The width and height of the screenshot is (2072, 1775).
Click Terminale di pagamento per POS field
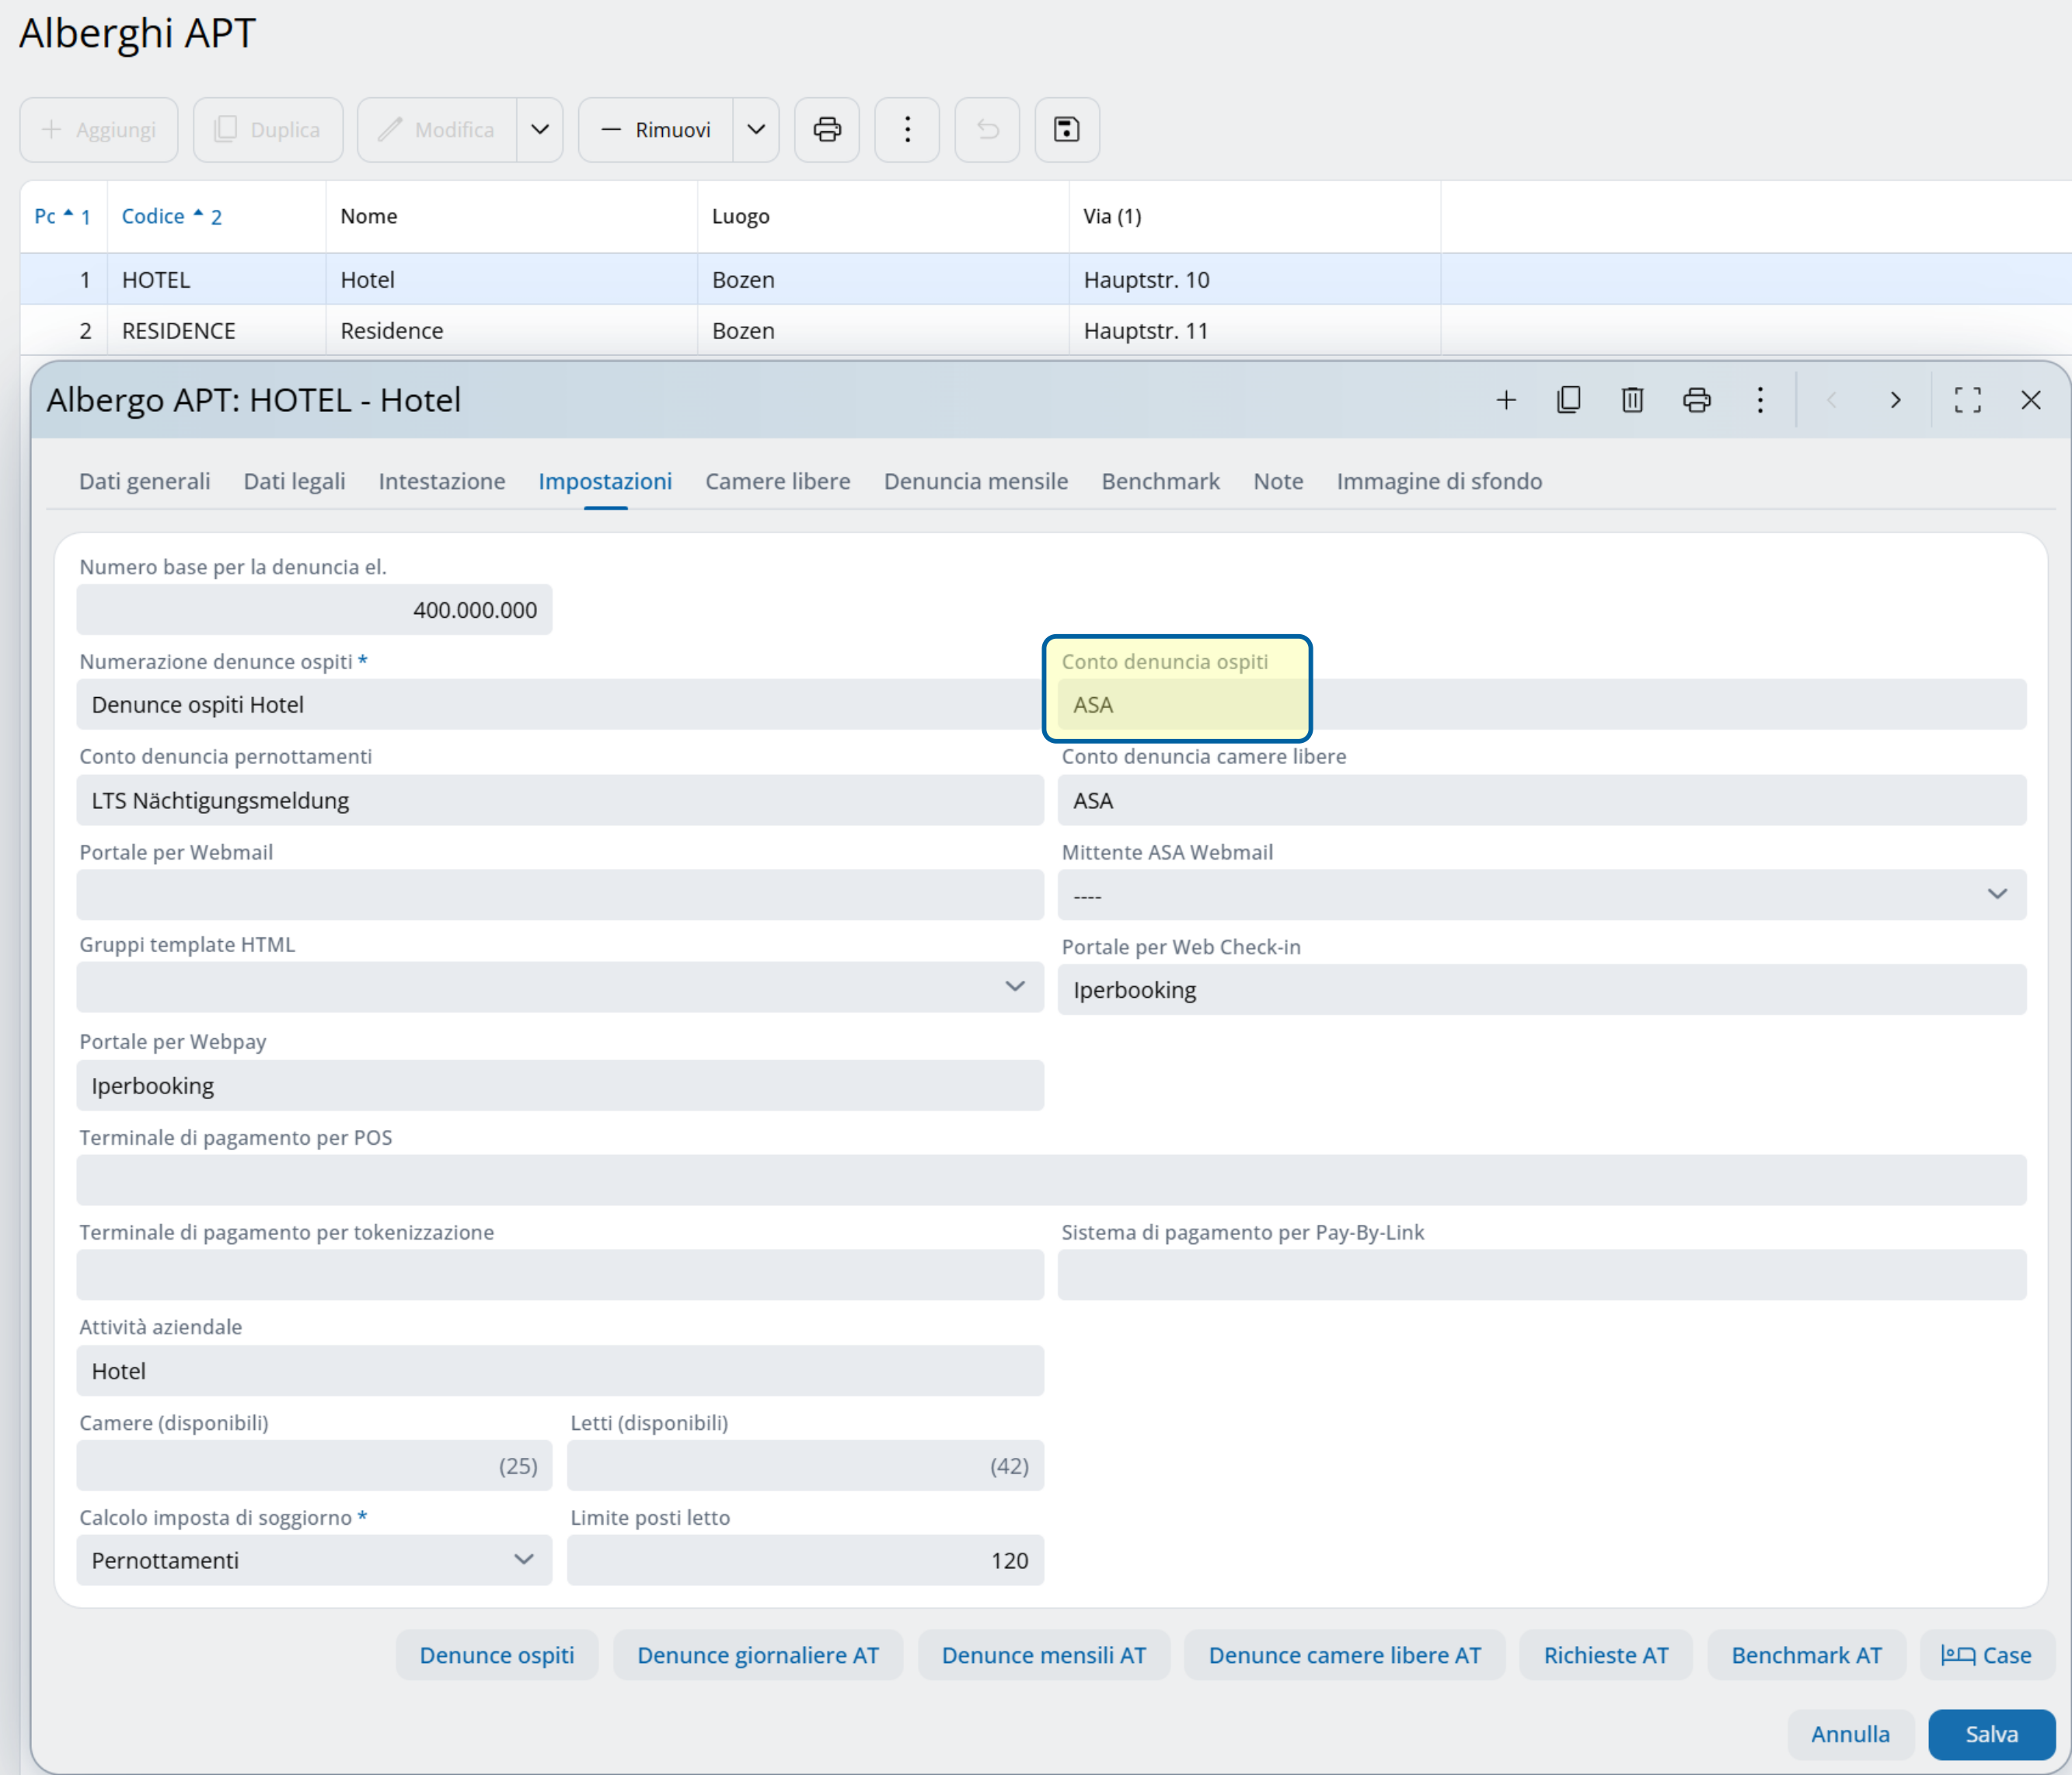[x=1051, y=1180]
